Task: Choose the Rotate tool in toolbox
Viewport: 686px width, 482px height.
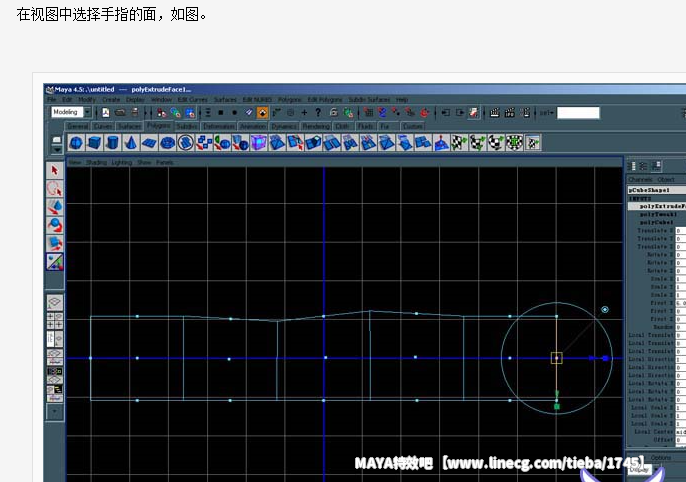Action: pyautogui.click(x=55, y=225)
